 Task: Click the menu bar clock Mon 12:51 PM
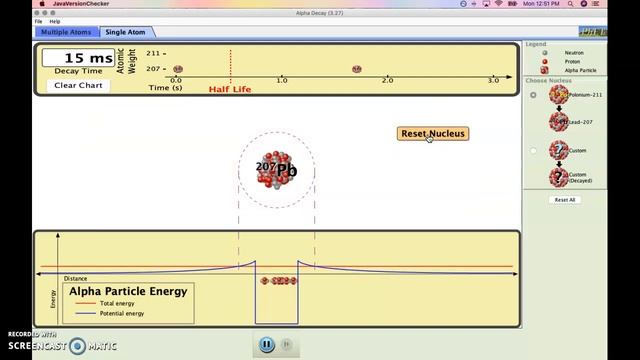coord(541,4)
